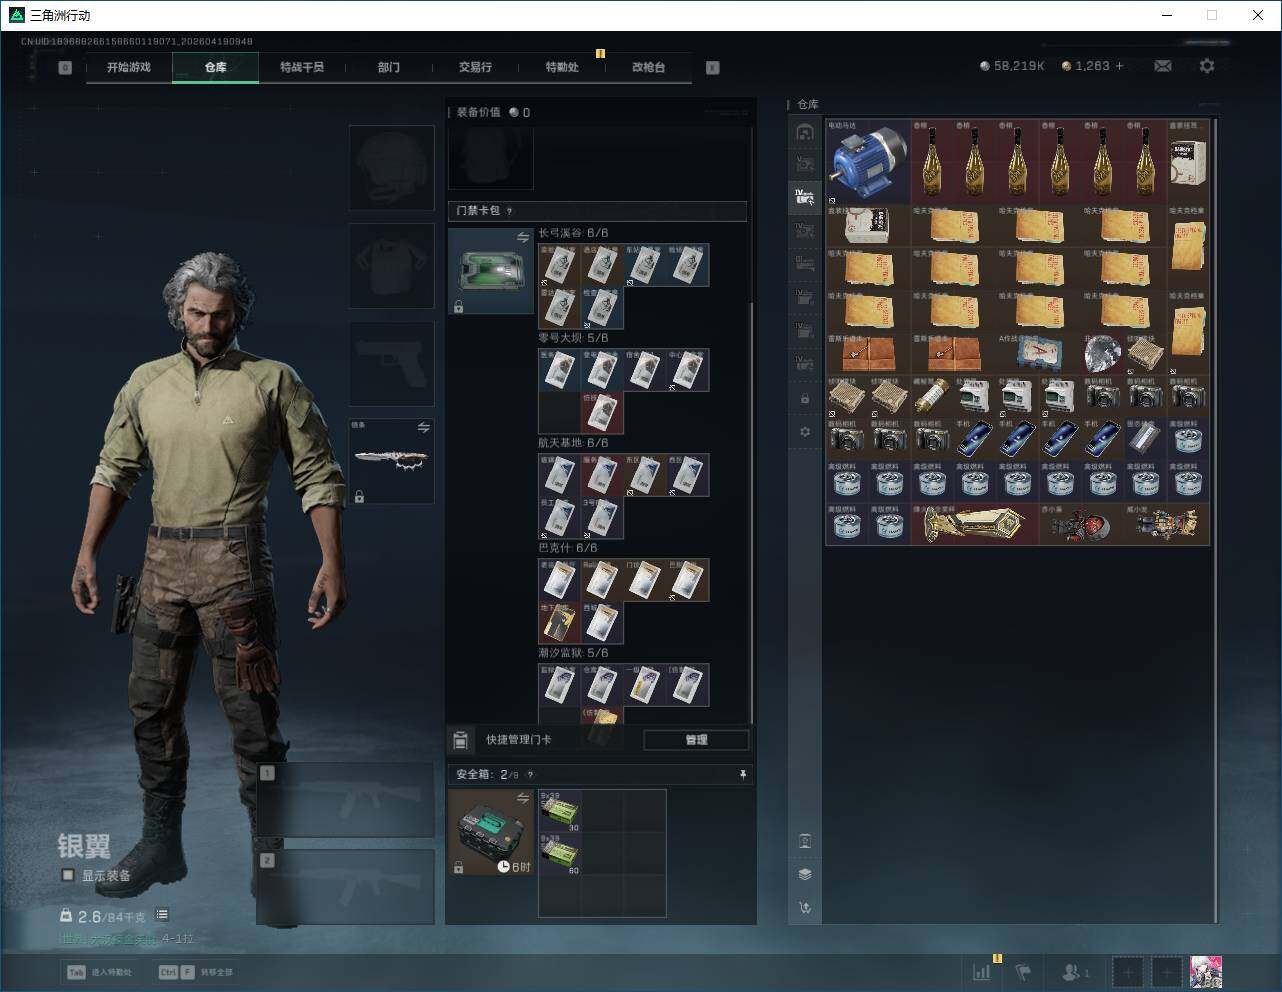1282x992 pixels.
Task: Expand the weight details list icon
Action: click(x=162, y=915)
